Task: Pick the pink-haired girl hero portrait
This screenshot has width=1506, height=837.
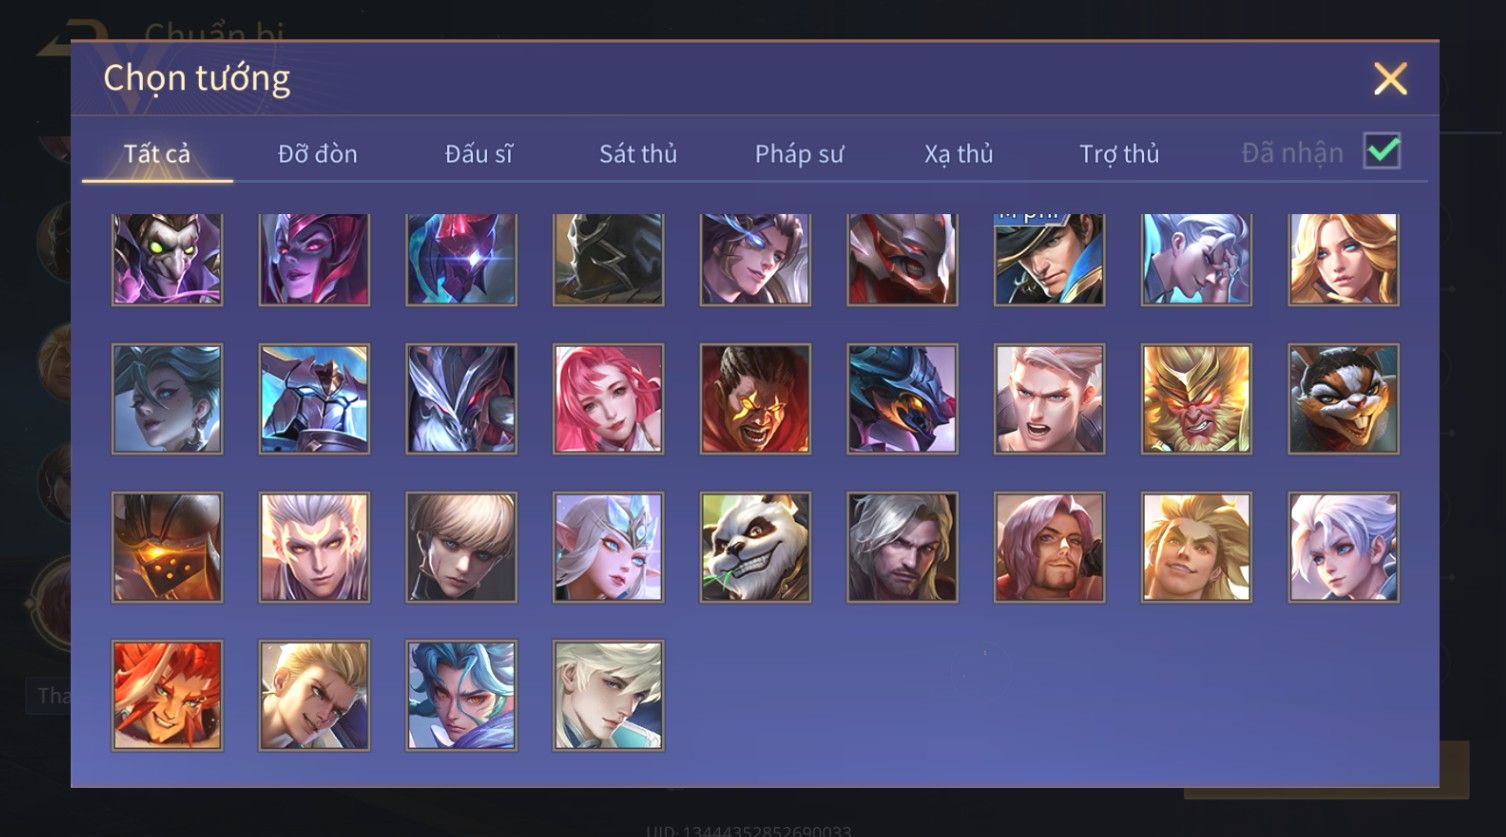Action: pos(608,399)
